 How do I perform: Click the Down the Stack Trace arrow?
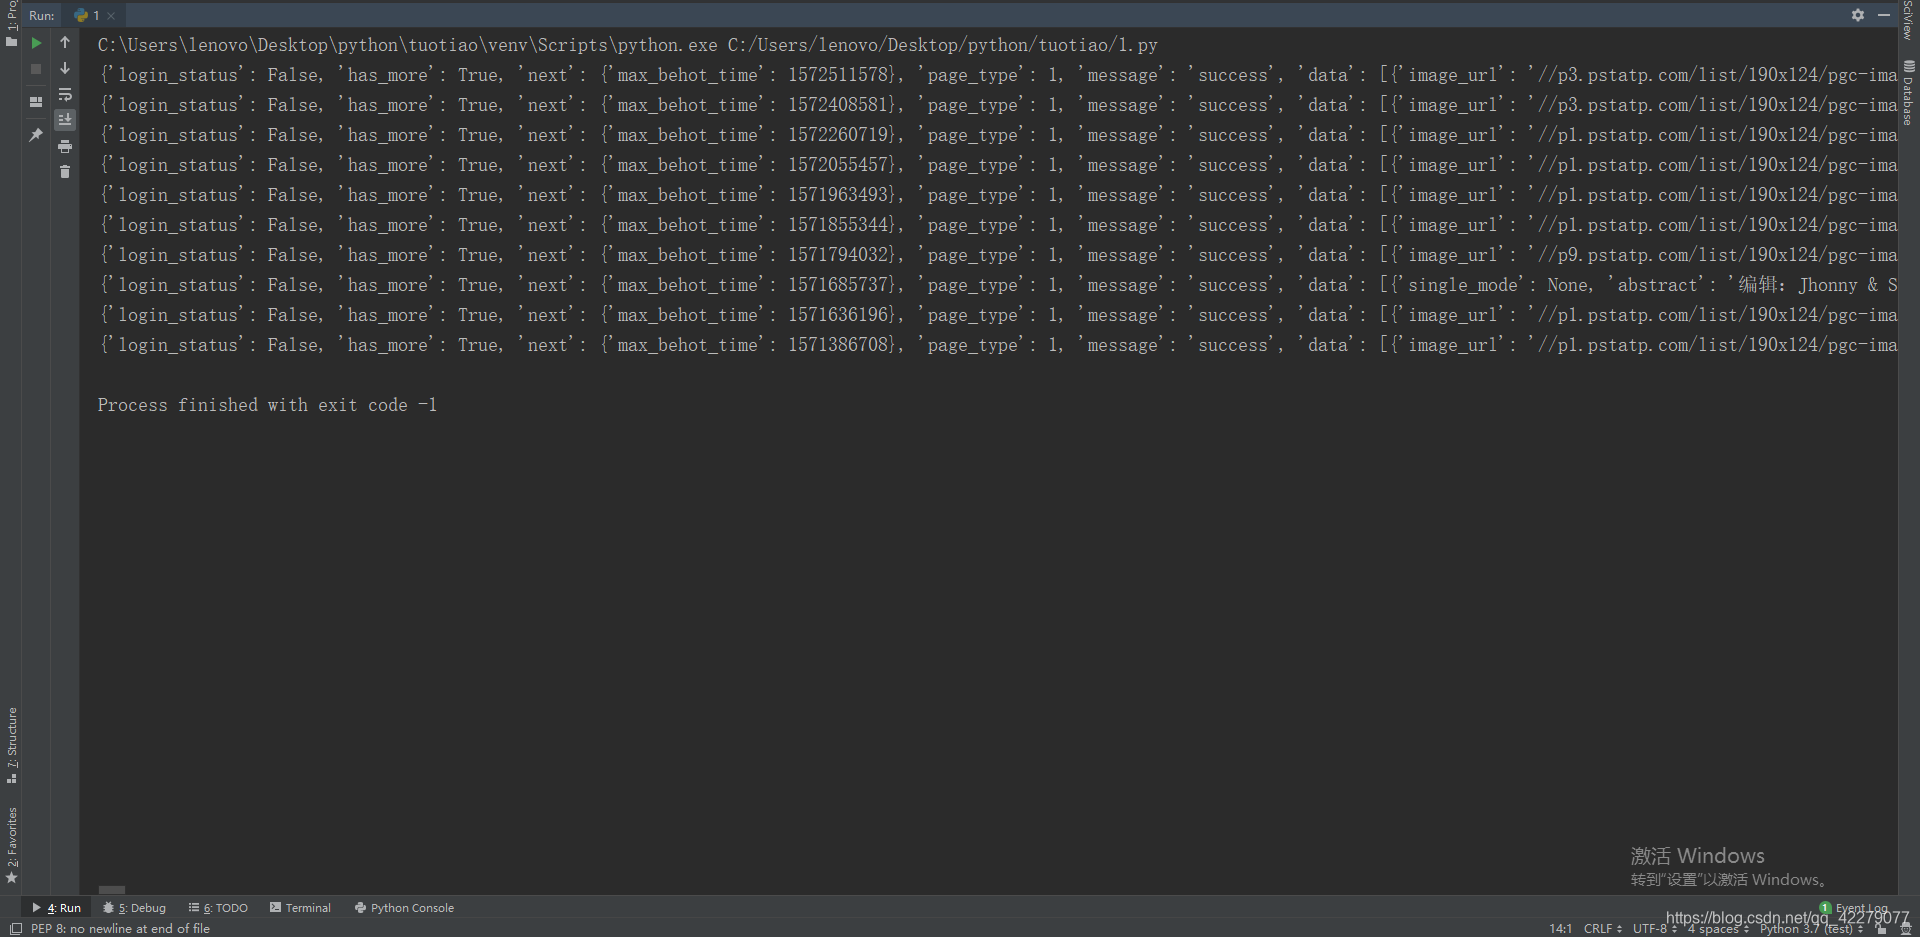pyautogui.click(x=65, y=68)
